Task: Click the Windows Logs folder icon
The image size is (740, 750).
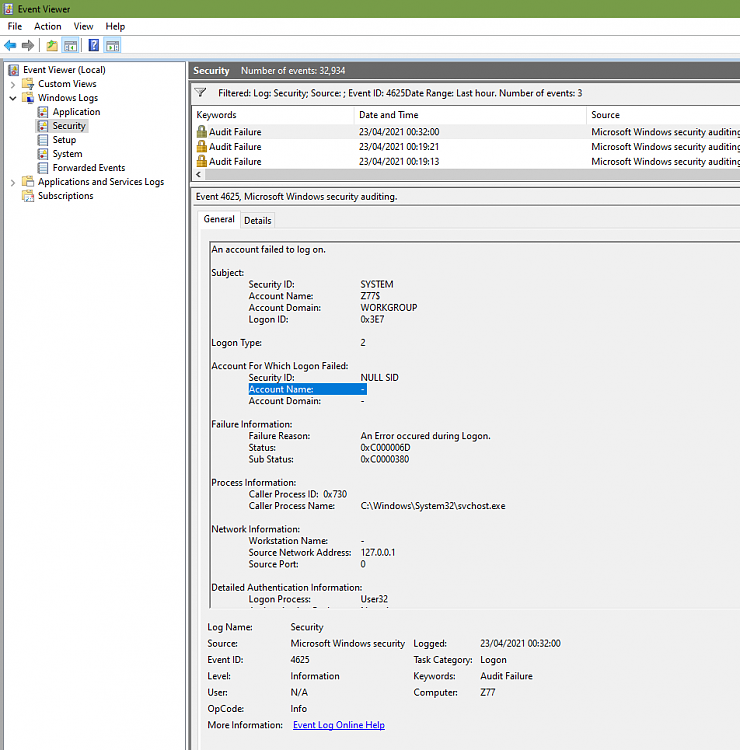Action: pos(28,98)
